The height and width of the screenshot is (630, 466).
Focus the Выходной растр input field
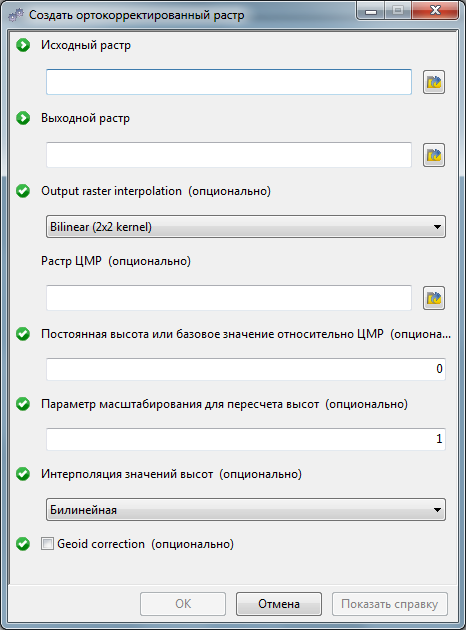(229, 155)
